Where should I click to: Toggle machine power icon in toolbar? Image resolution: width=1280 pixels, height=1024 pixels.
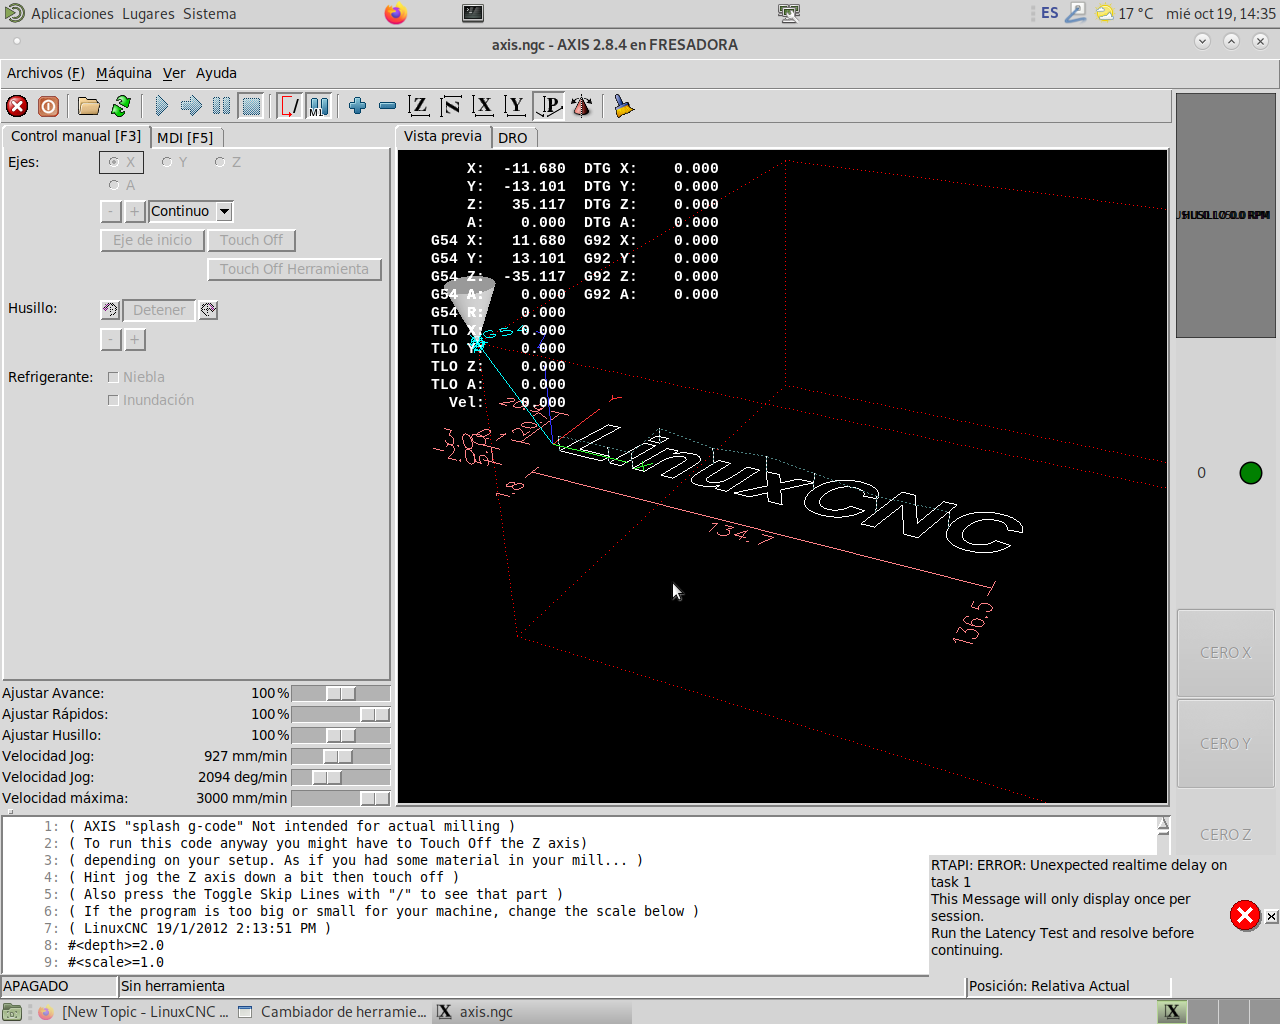click(48, 106)
